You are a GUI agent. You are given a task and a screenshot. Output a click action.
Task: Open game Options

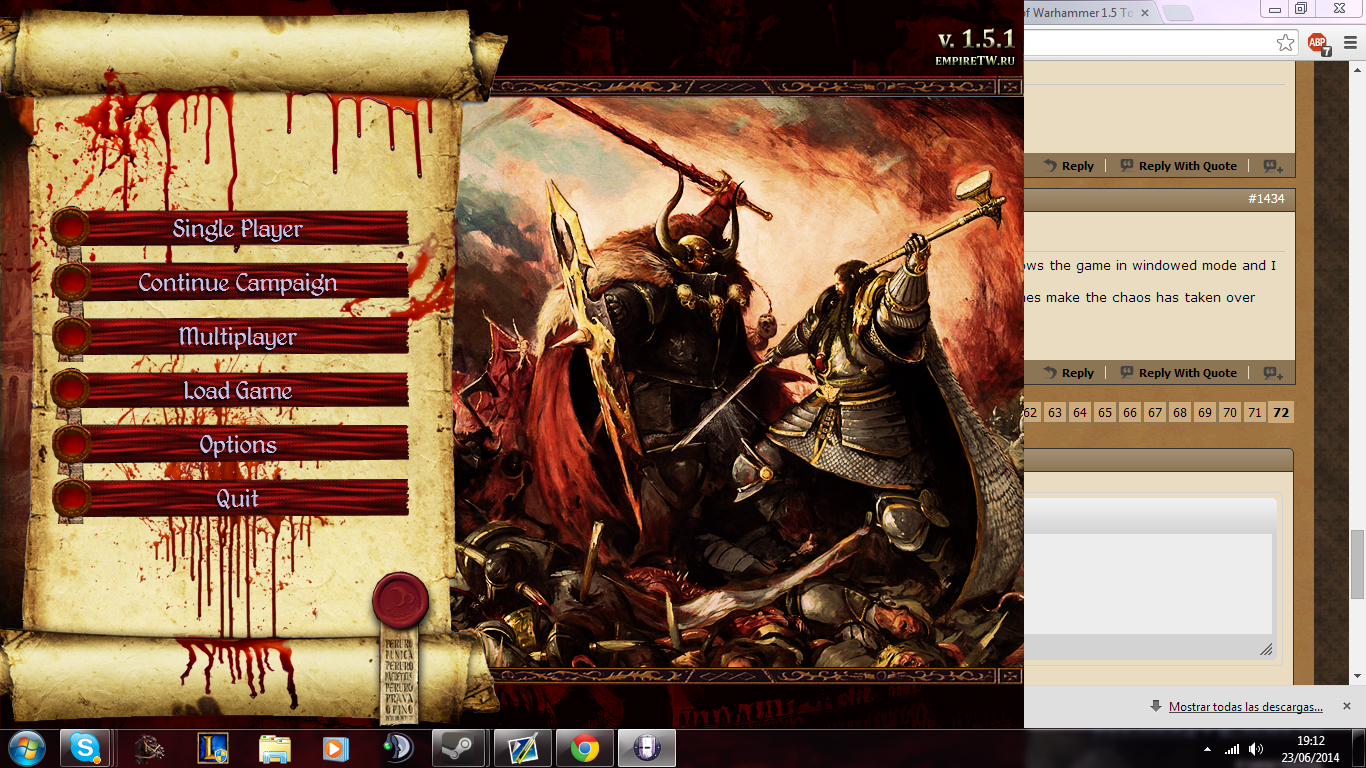coord(238,444)
